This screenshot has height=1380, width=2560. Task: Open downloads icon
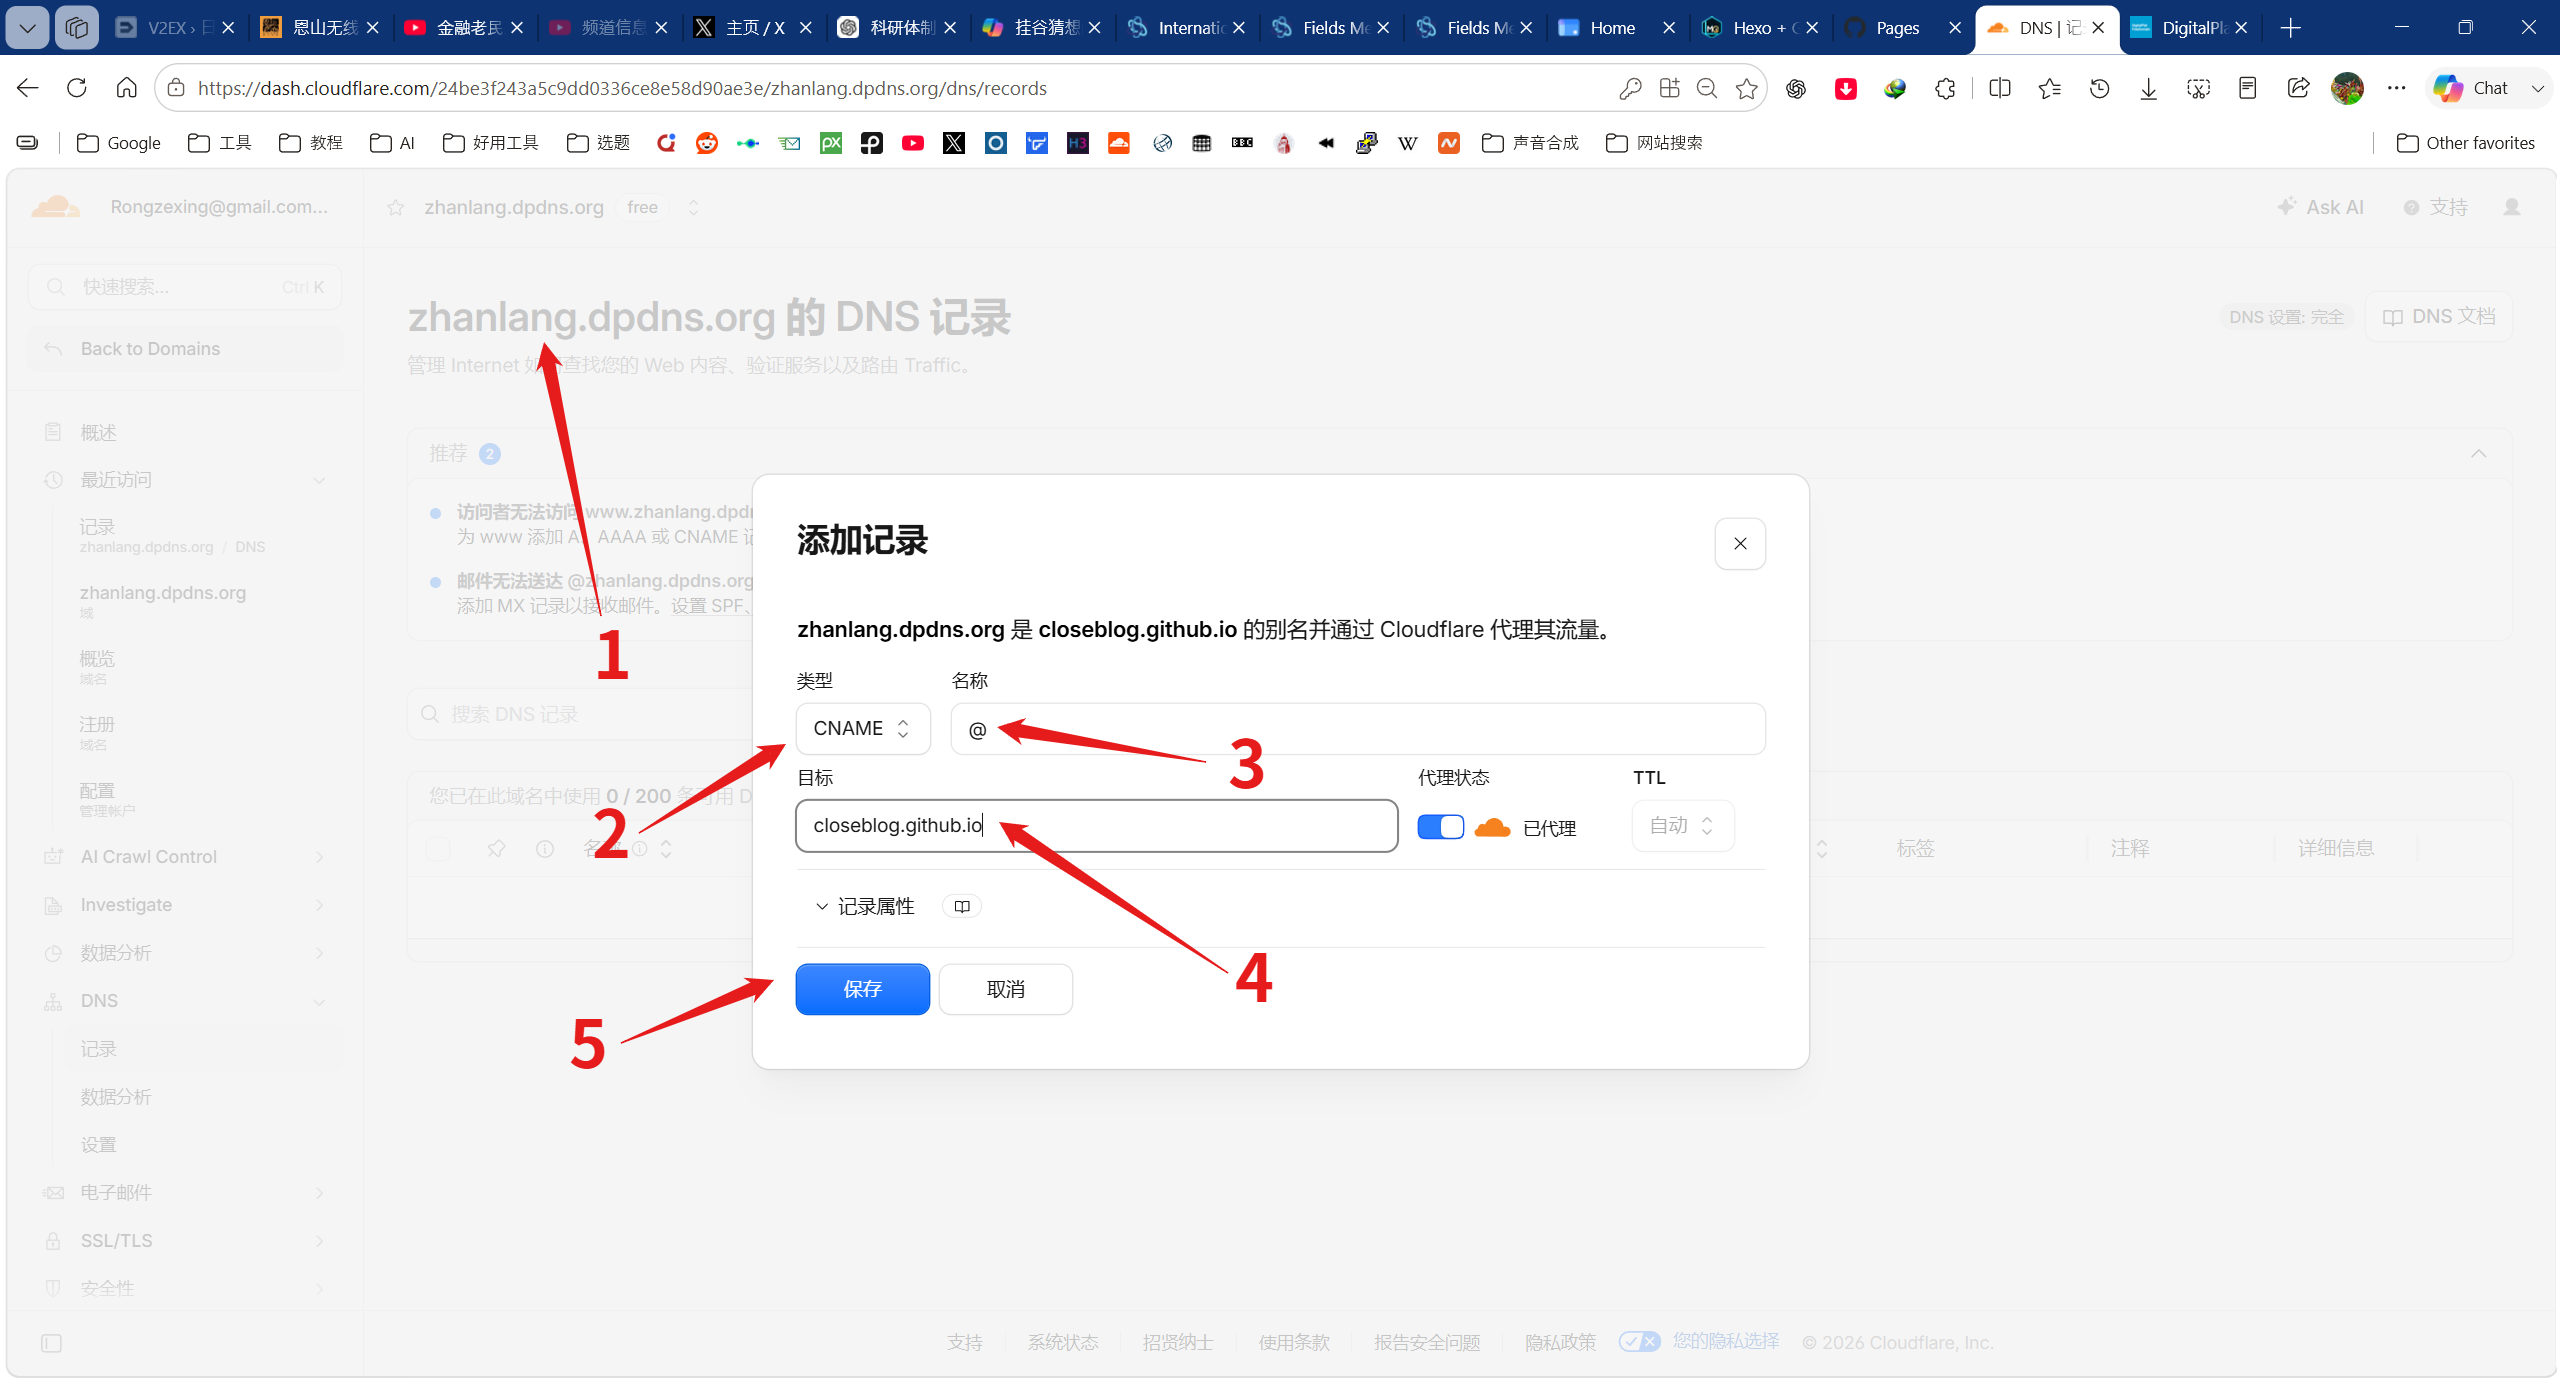pyautogui.click(x=2148, y=88)
